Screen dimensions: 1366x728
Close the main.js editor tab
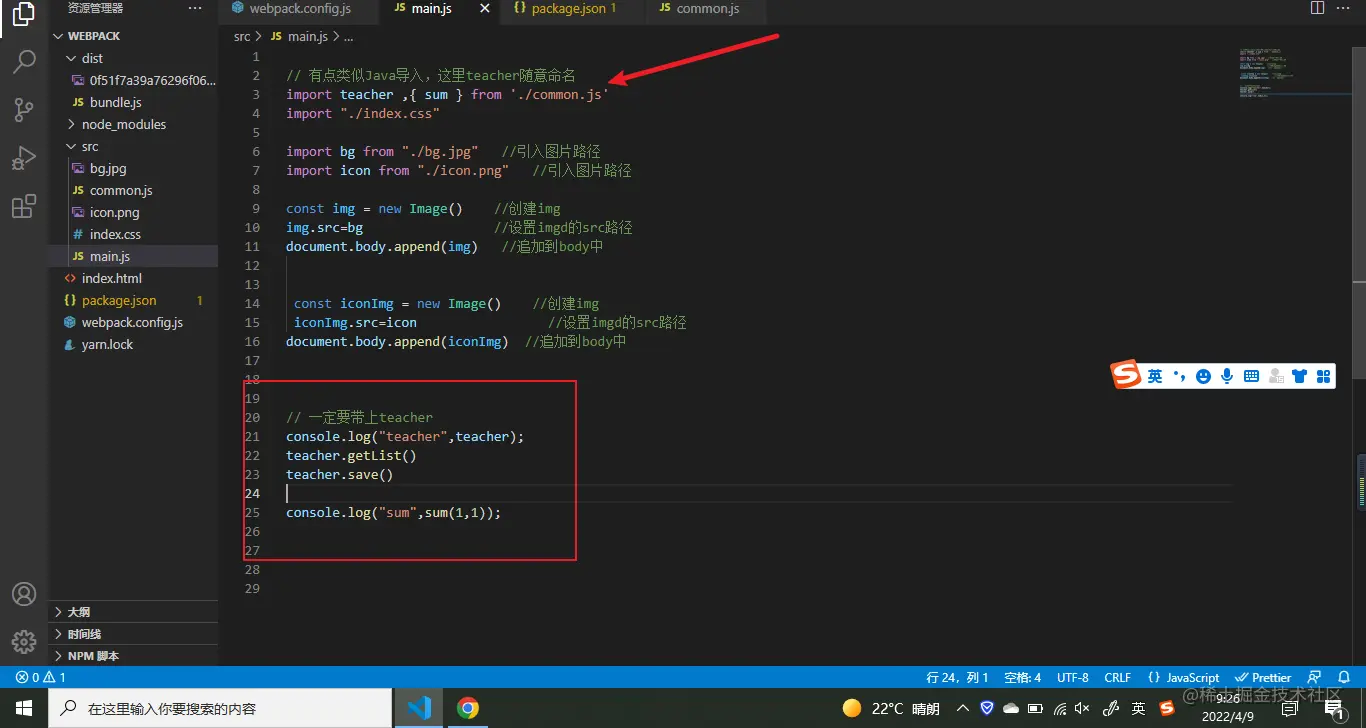485,8
